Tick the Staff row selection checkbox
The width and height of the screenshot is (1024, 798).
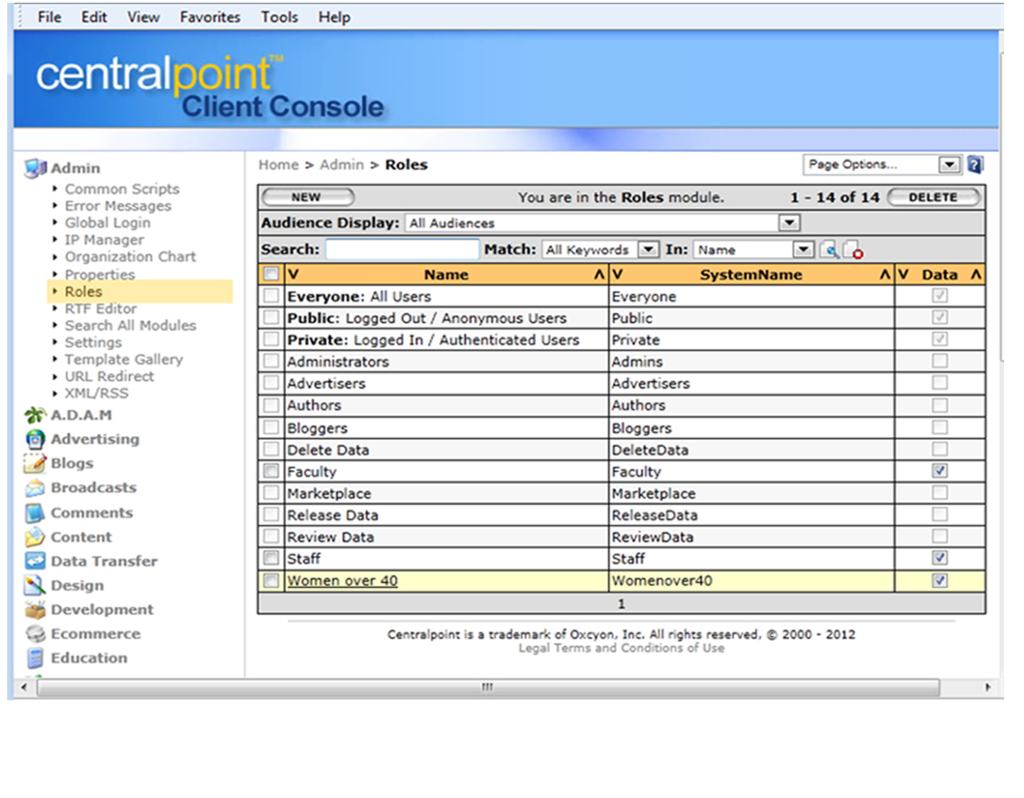(271, 558)
